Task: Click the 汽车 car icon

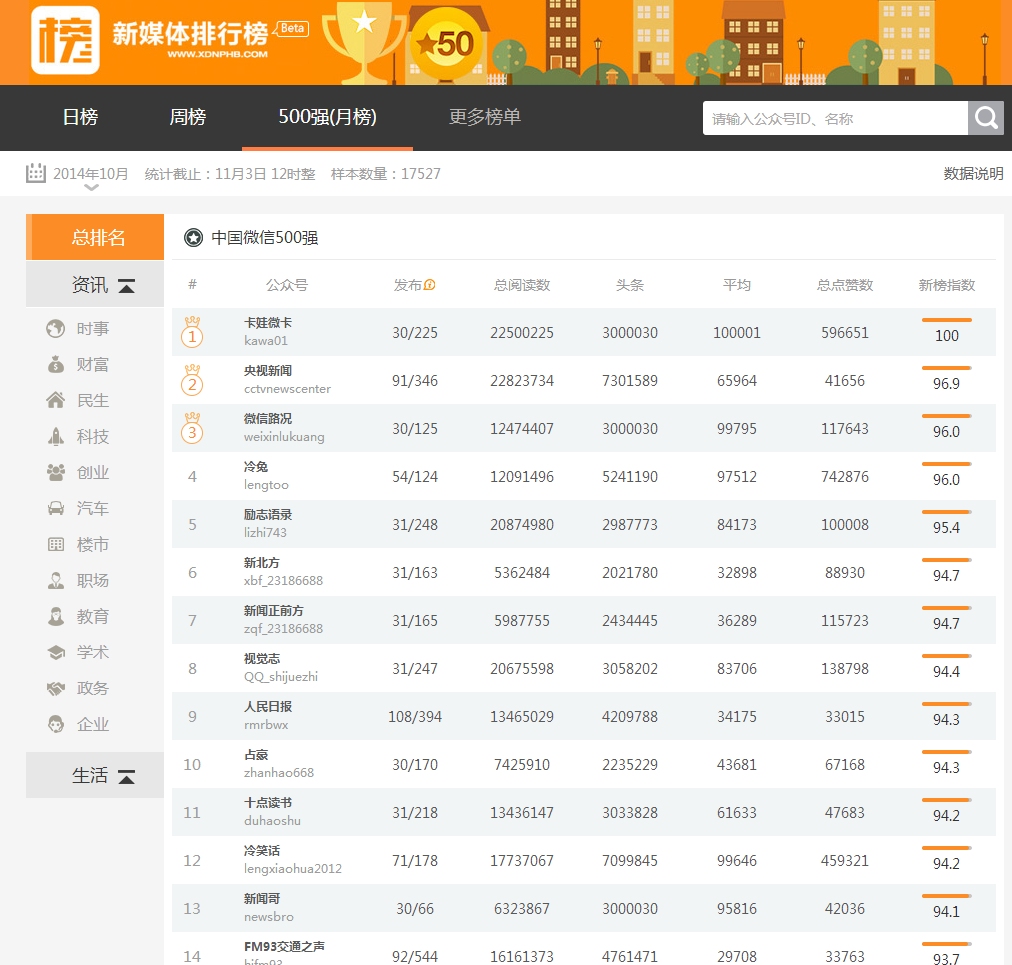Action: tap(56, 508)
